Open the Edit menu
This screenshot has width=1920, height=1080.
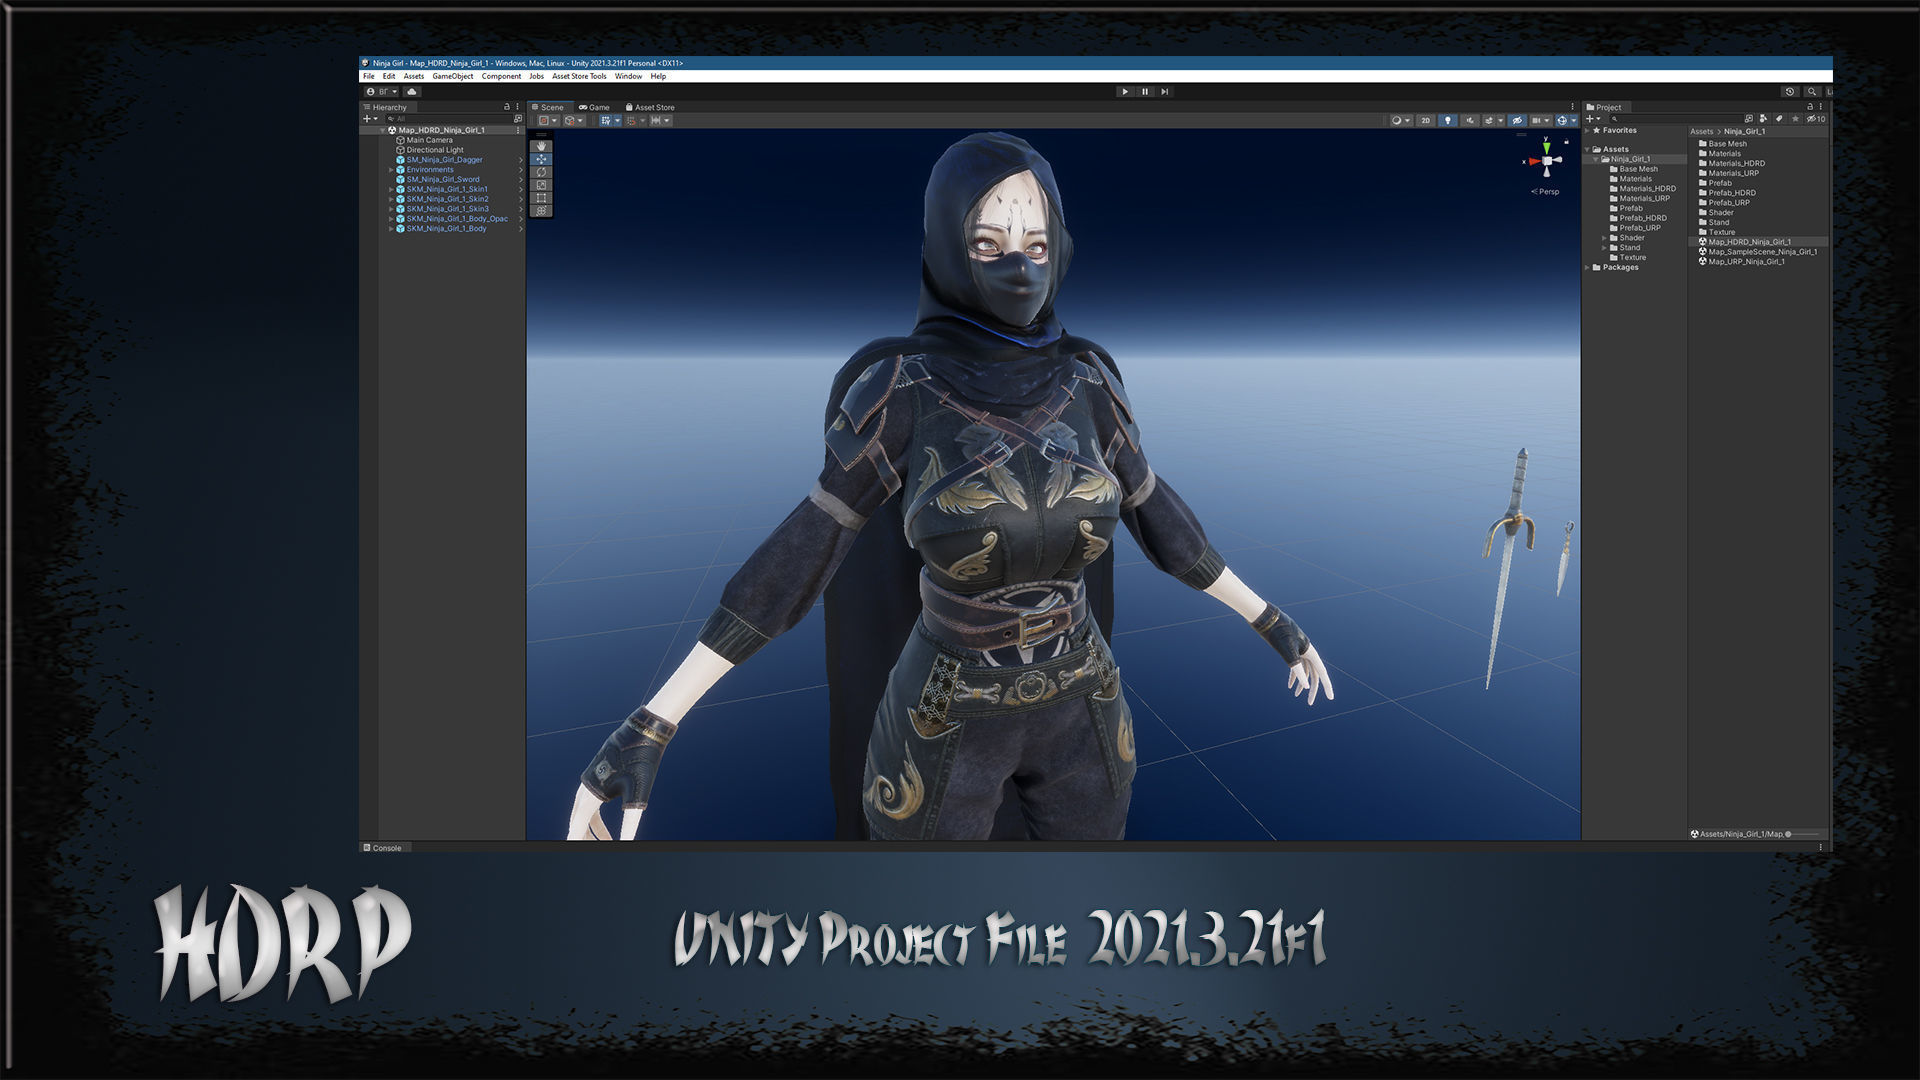pyautogui.click(x=389, y=76)
